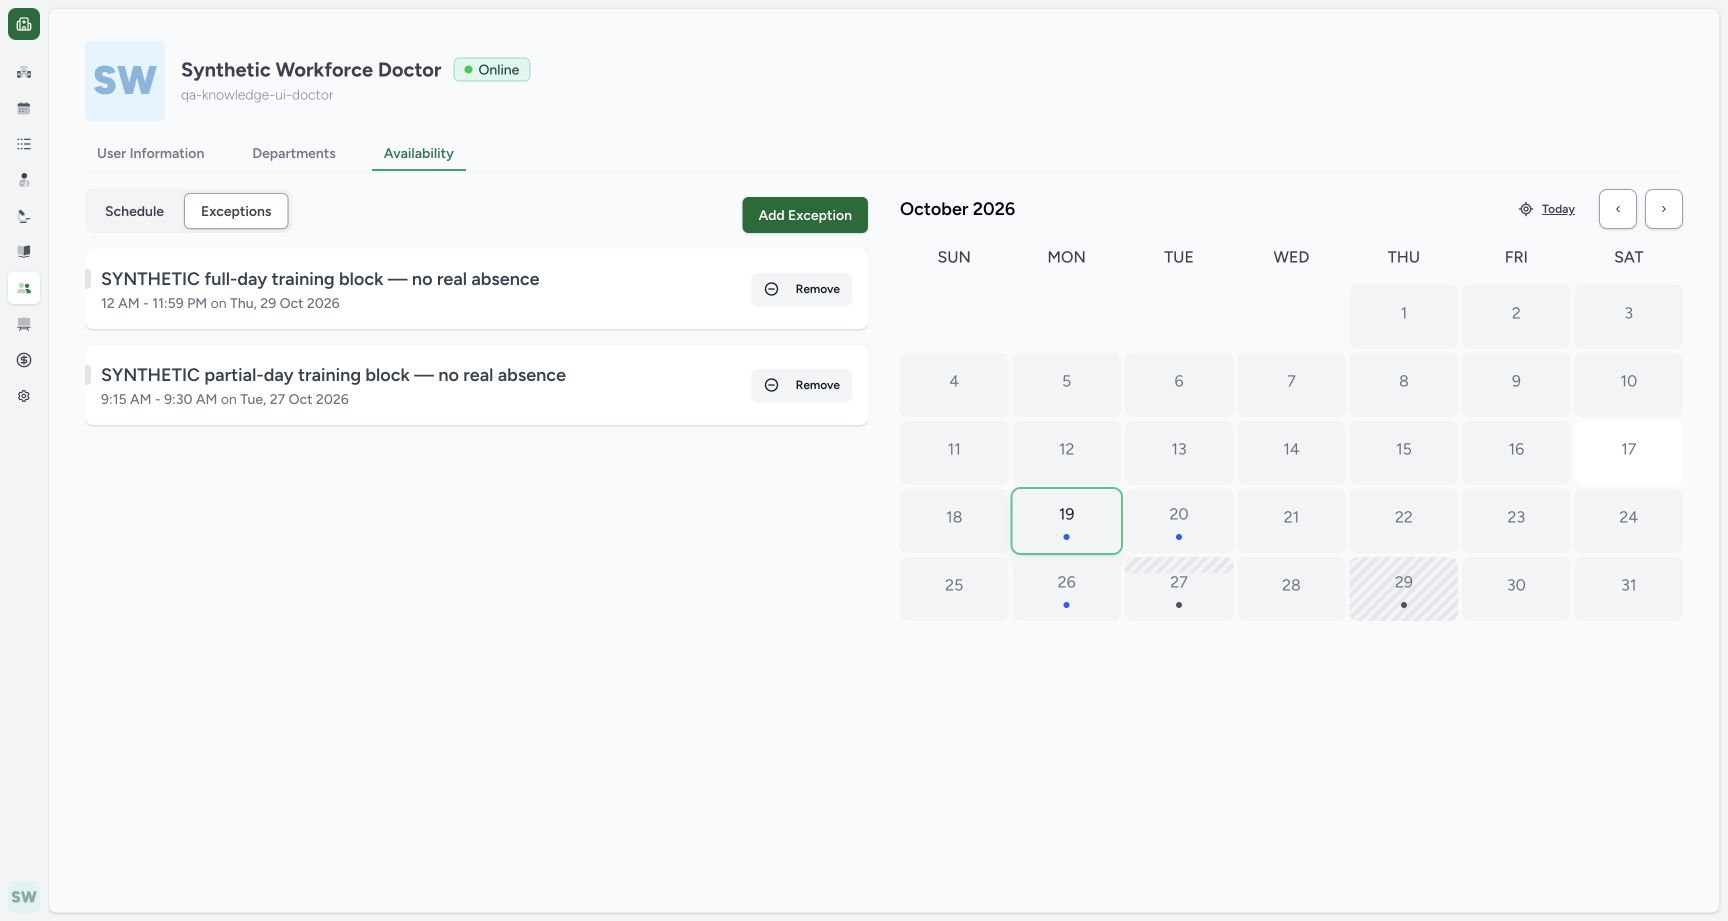Click '12 AM - 11:59 PM on Thu, 29 Oct 2026'

[x=220, y=303]
